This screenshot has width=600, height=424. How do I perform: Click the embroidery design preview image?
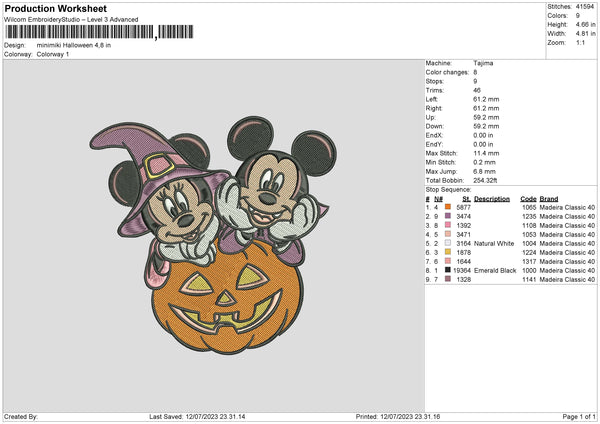tap(214, 235)
